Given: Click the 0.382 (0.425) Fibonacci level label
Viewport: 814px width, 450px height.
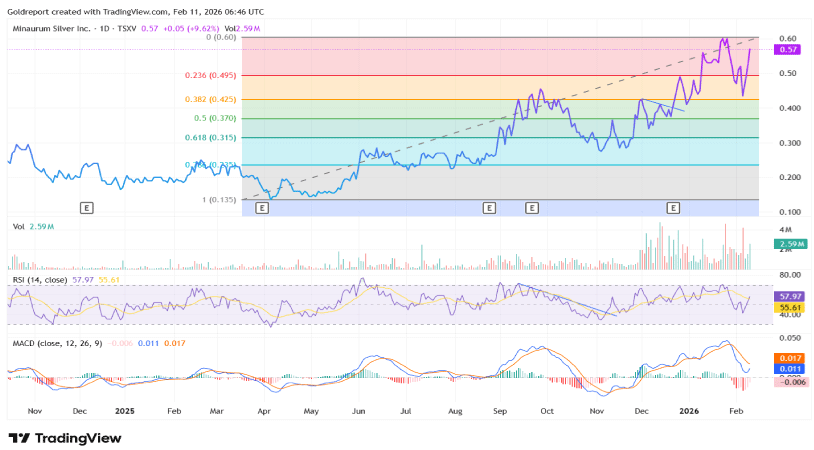Looking at the screenshot, I should [x=209, y=99].
